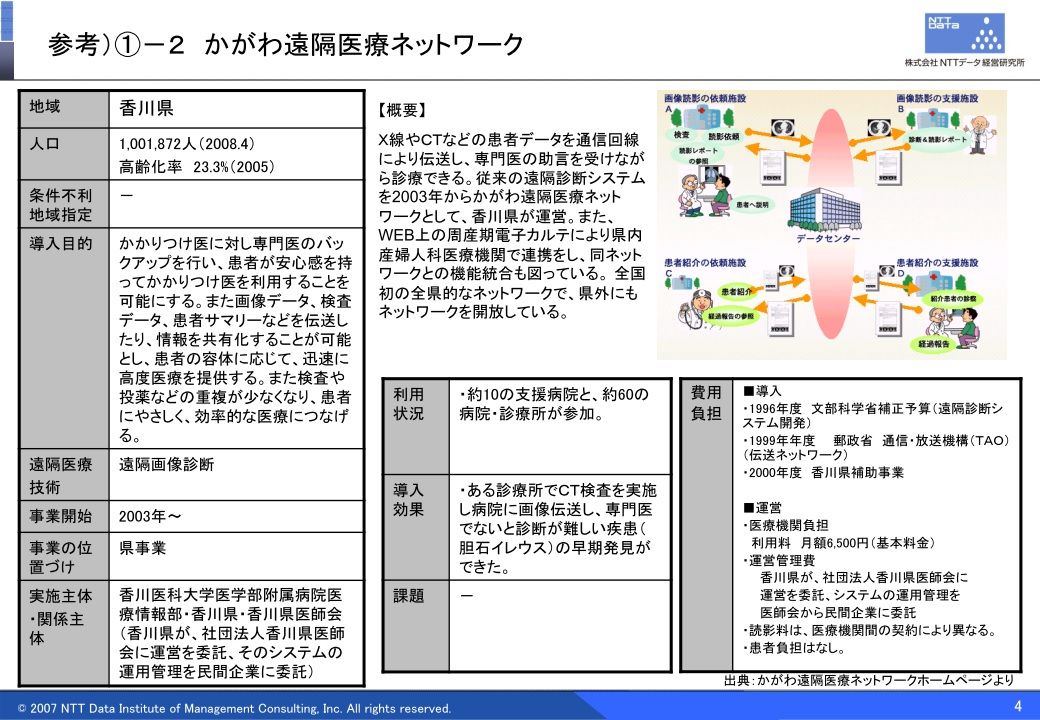
Task: Click the 事業の位置づけ row header
Action: point(64,557)
